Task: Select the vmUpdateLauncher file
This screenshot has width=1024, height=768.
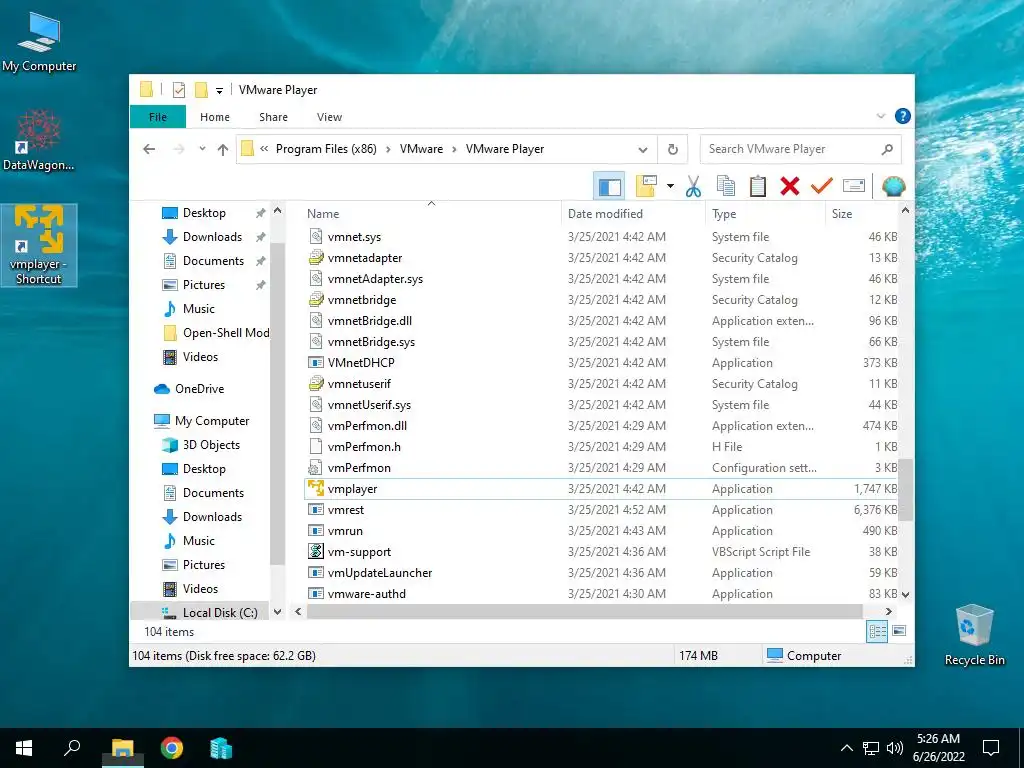Action: pyautogui.click(x=601, y=573)
